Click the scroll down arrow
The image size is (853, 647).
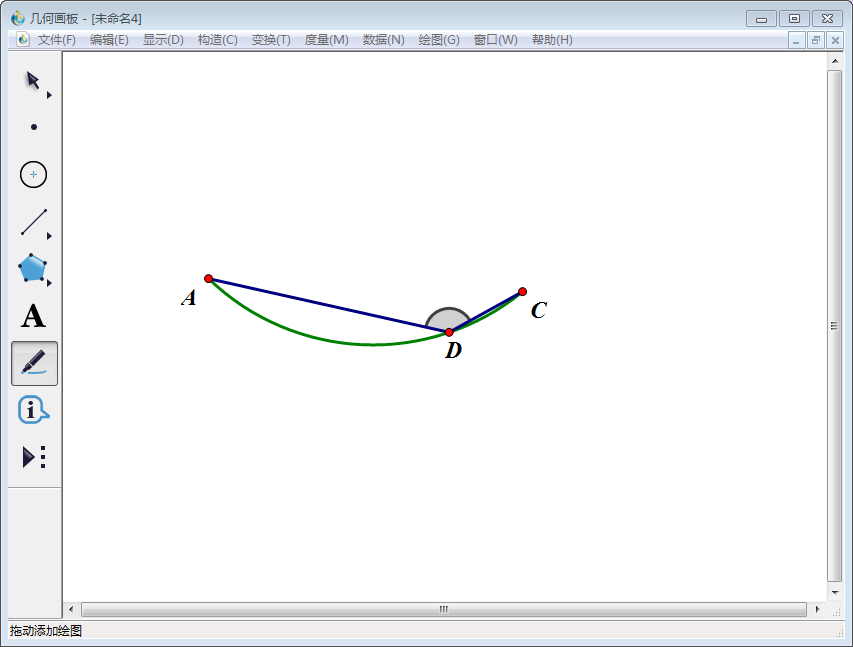click(835, 592)
